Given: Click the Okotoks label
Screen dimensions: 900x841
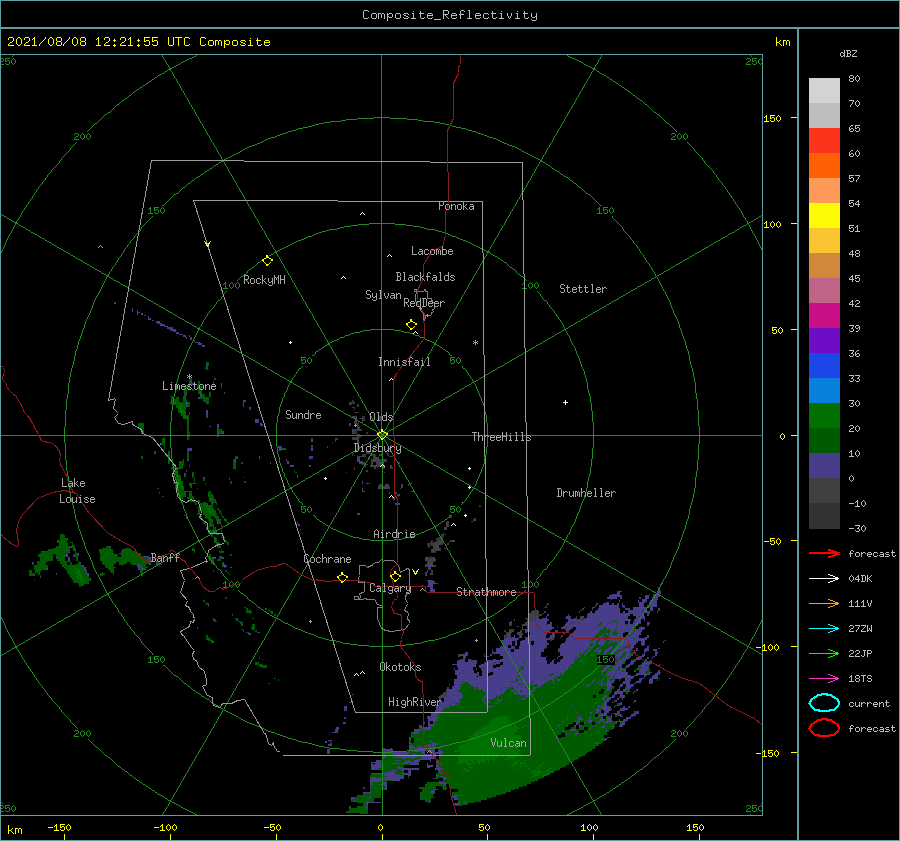Looking at the screenshot, I should click(x=400, y=667).
